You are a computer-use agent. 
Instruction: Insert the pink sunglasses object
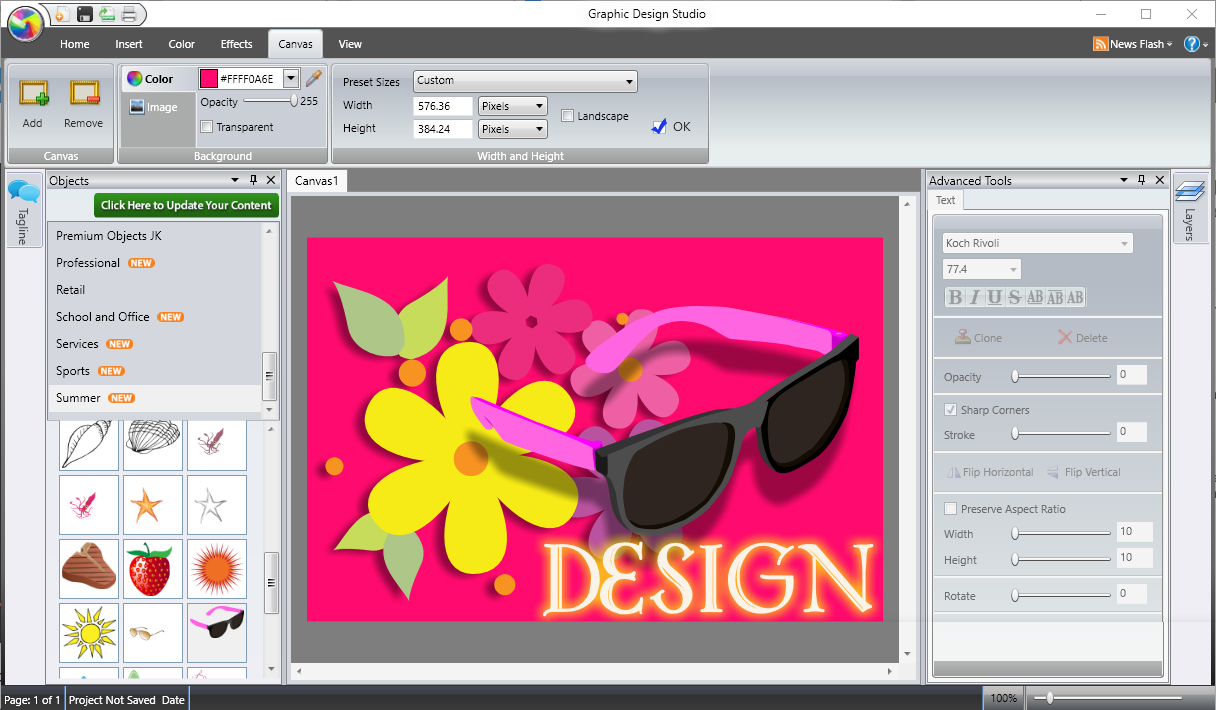click(216, 632)
